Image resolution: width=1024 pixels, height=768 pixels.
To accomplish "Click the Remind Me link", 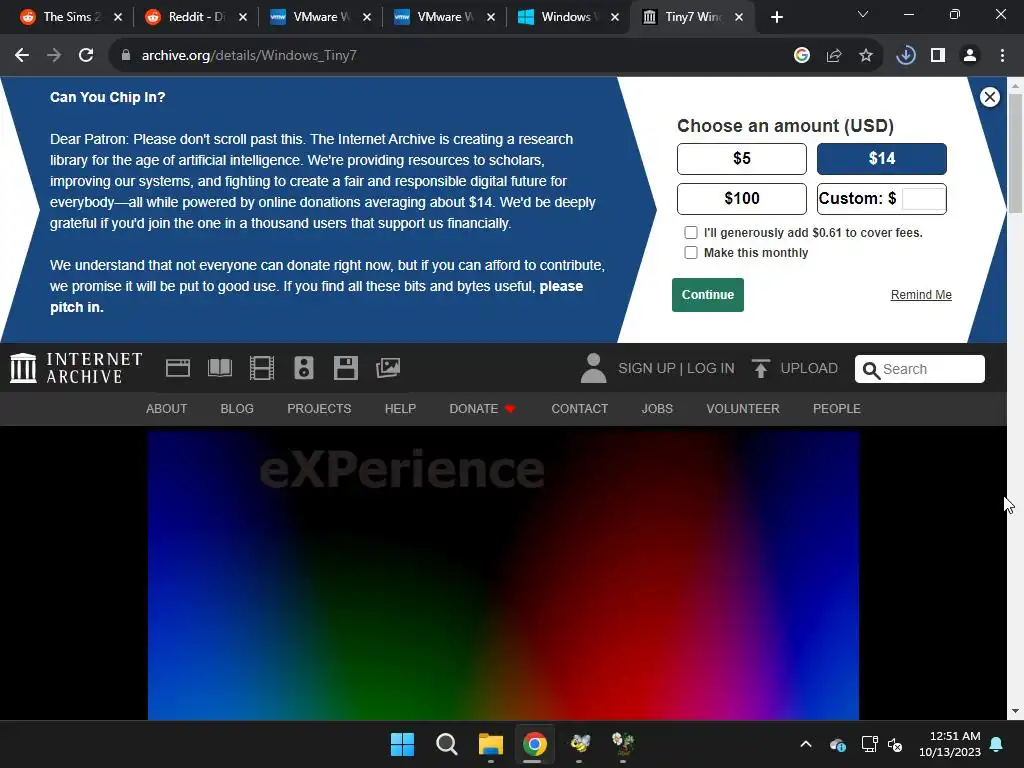I will 921,295.
